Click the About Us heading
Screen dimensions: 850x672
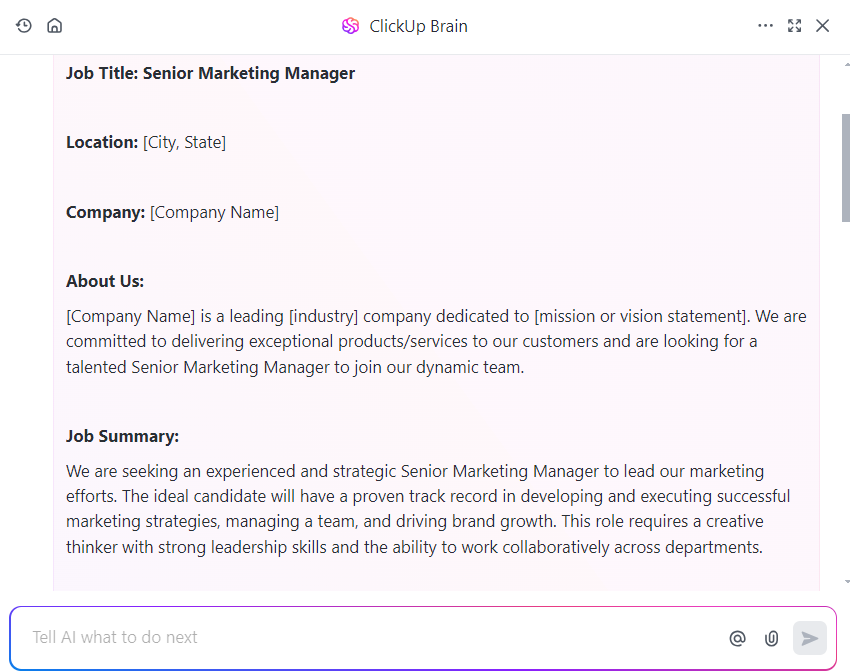click(105, 281)
